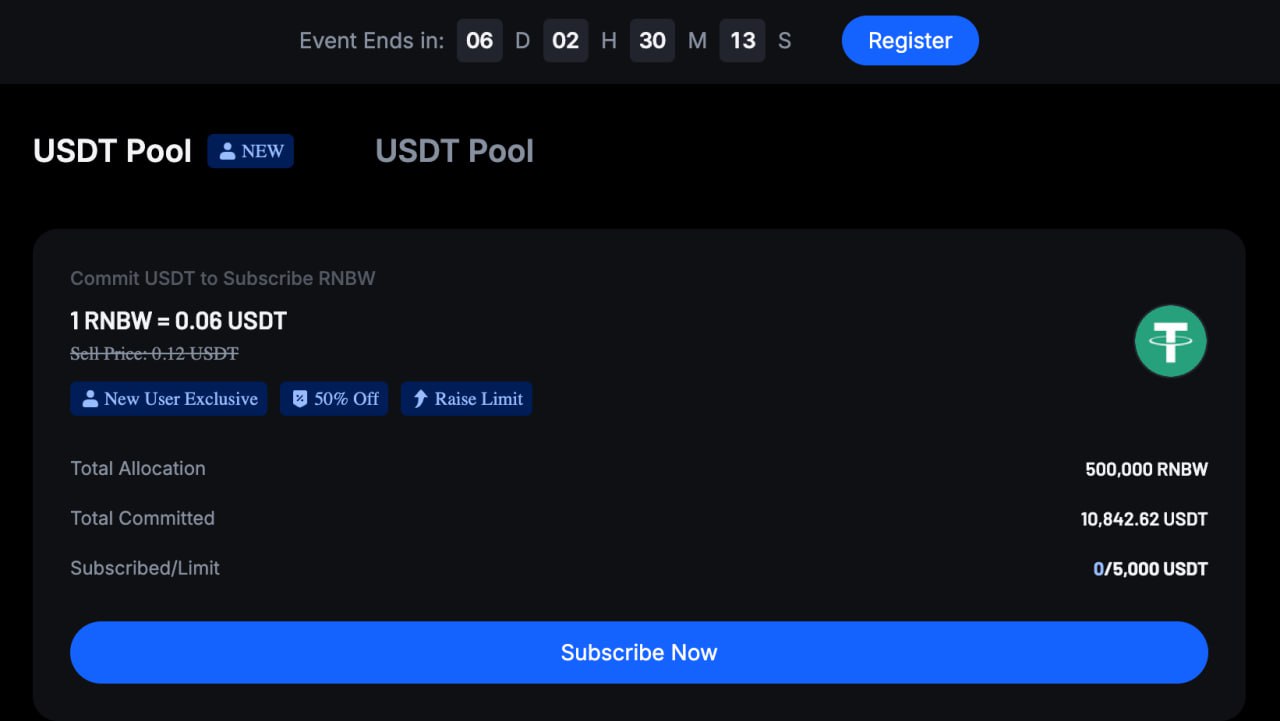Click the Subscribe Now button
The height and width of the screenshot is (721, 1280).
click(x=639, y=653)
